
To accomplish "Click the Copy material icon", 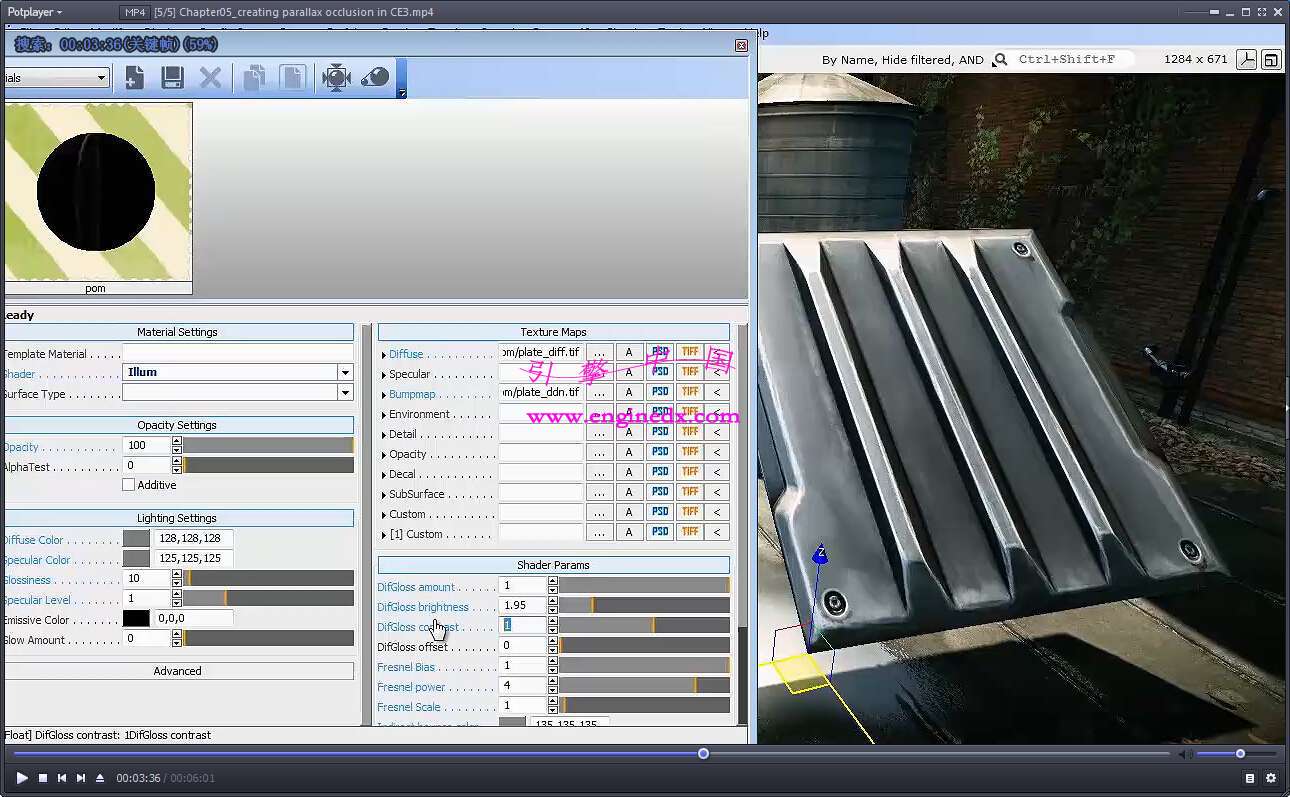I will coord(255,77).
